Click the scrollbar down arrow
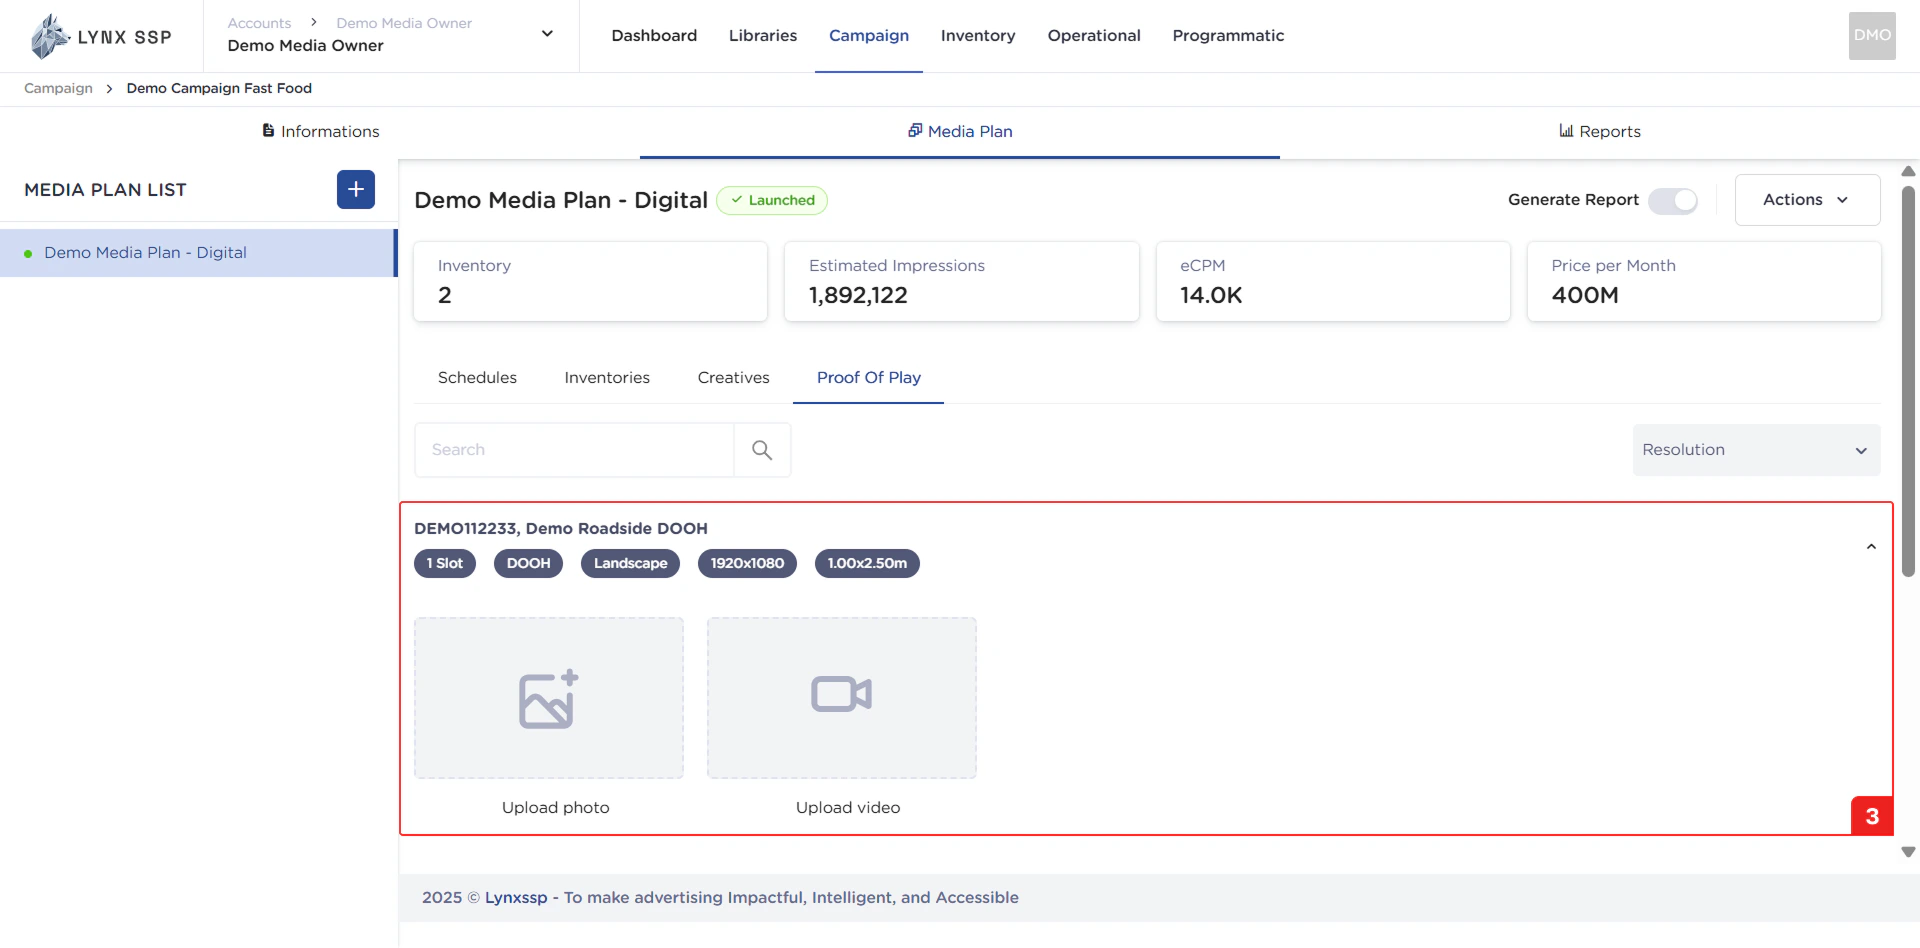The height and width of the screenshot is (948, 1920). click(1908, 852)
